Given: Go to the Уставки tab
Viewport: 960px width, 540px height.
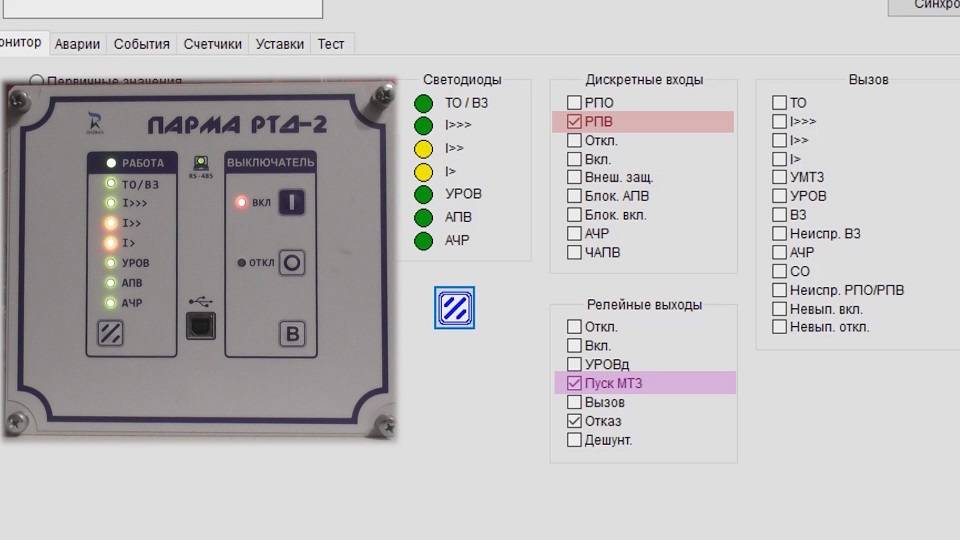Looking at the screenshot, I should pyautogui.click(x=280, y=44).
